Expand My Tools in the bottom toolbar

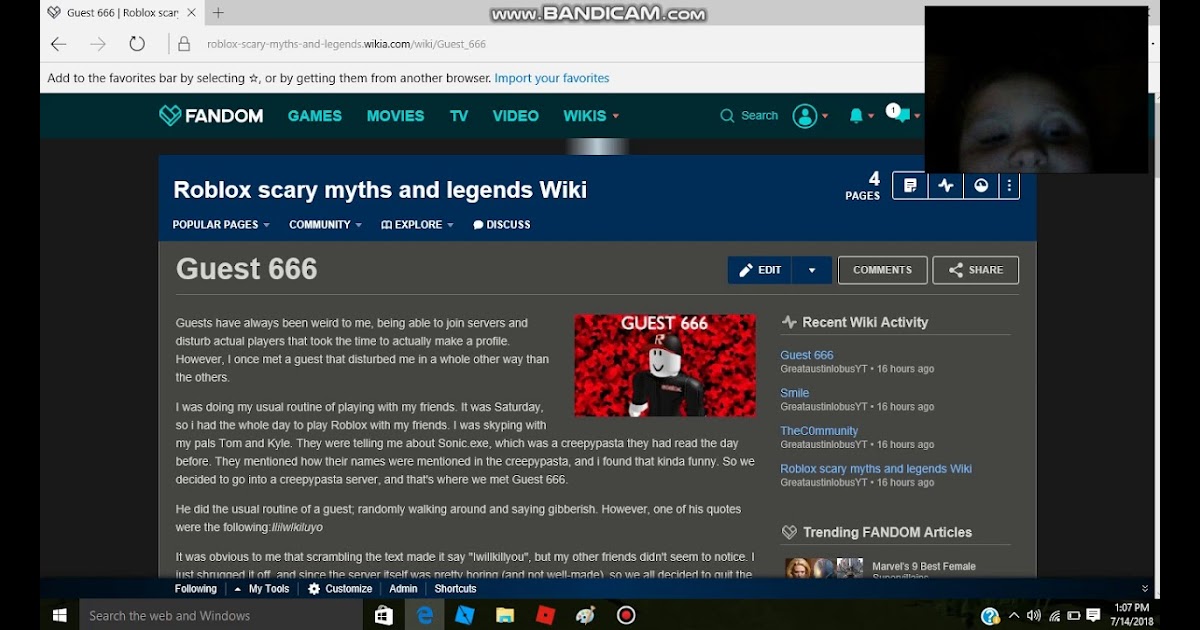click(x=262, y=589)
